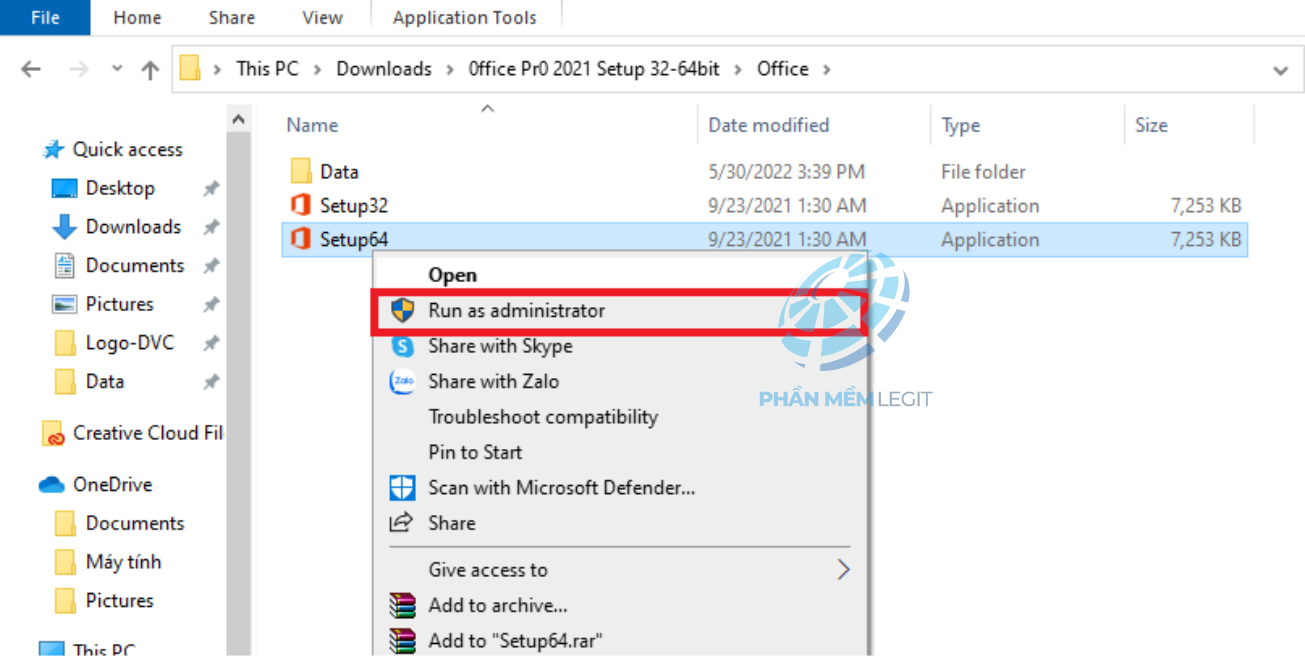
Task: Open Downloads in the sidebar
Action: [133, 227]
